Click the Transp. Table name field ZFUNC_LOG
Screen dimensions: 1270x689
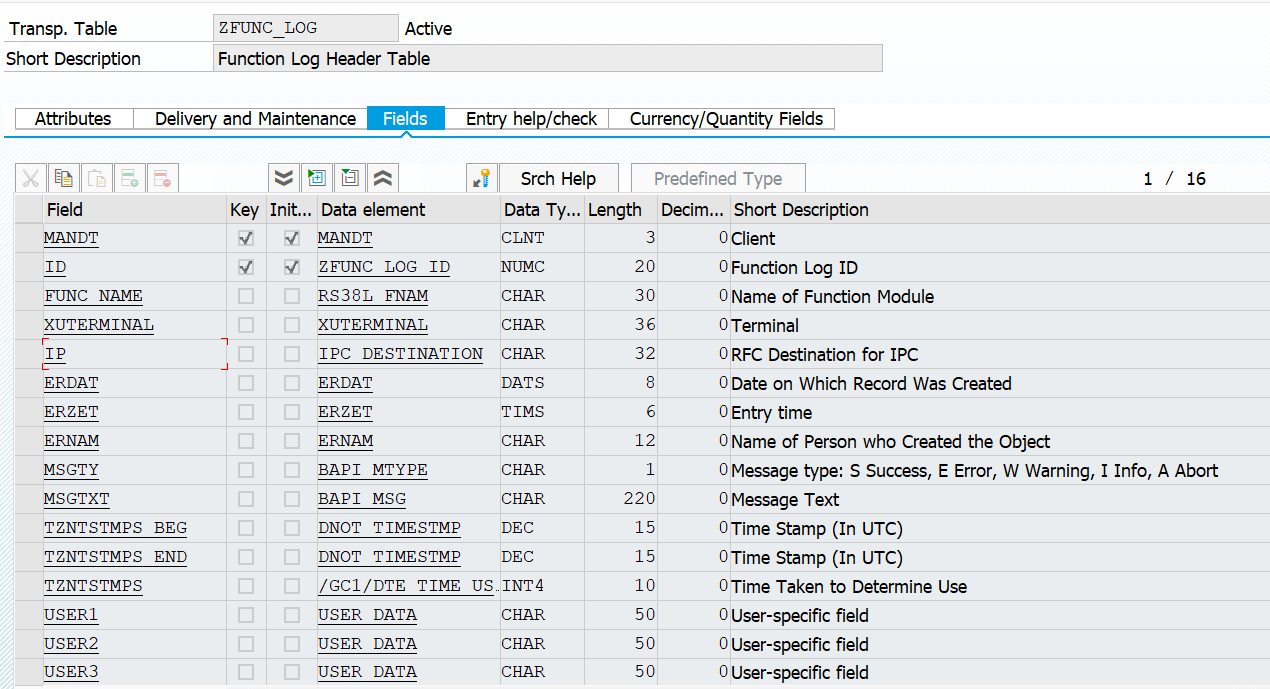tap(306, 28)
